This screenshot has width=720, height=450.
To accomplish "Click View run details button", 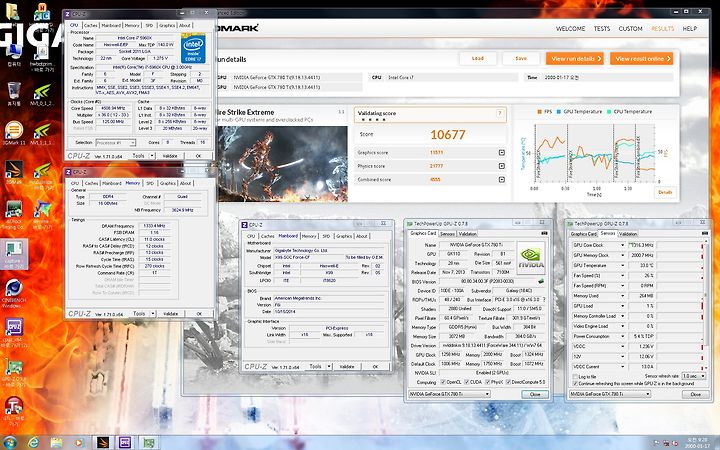I will tap(575, 58).
